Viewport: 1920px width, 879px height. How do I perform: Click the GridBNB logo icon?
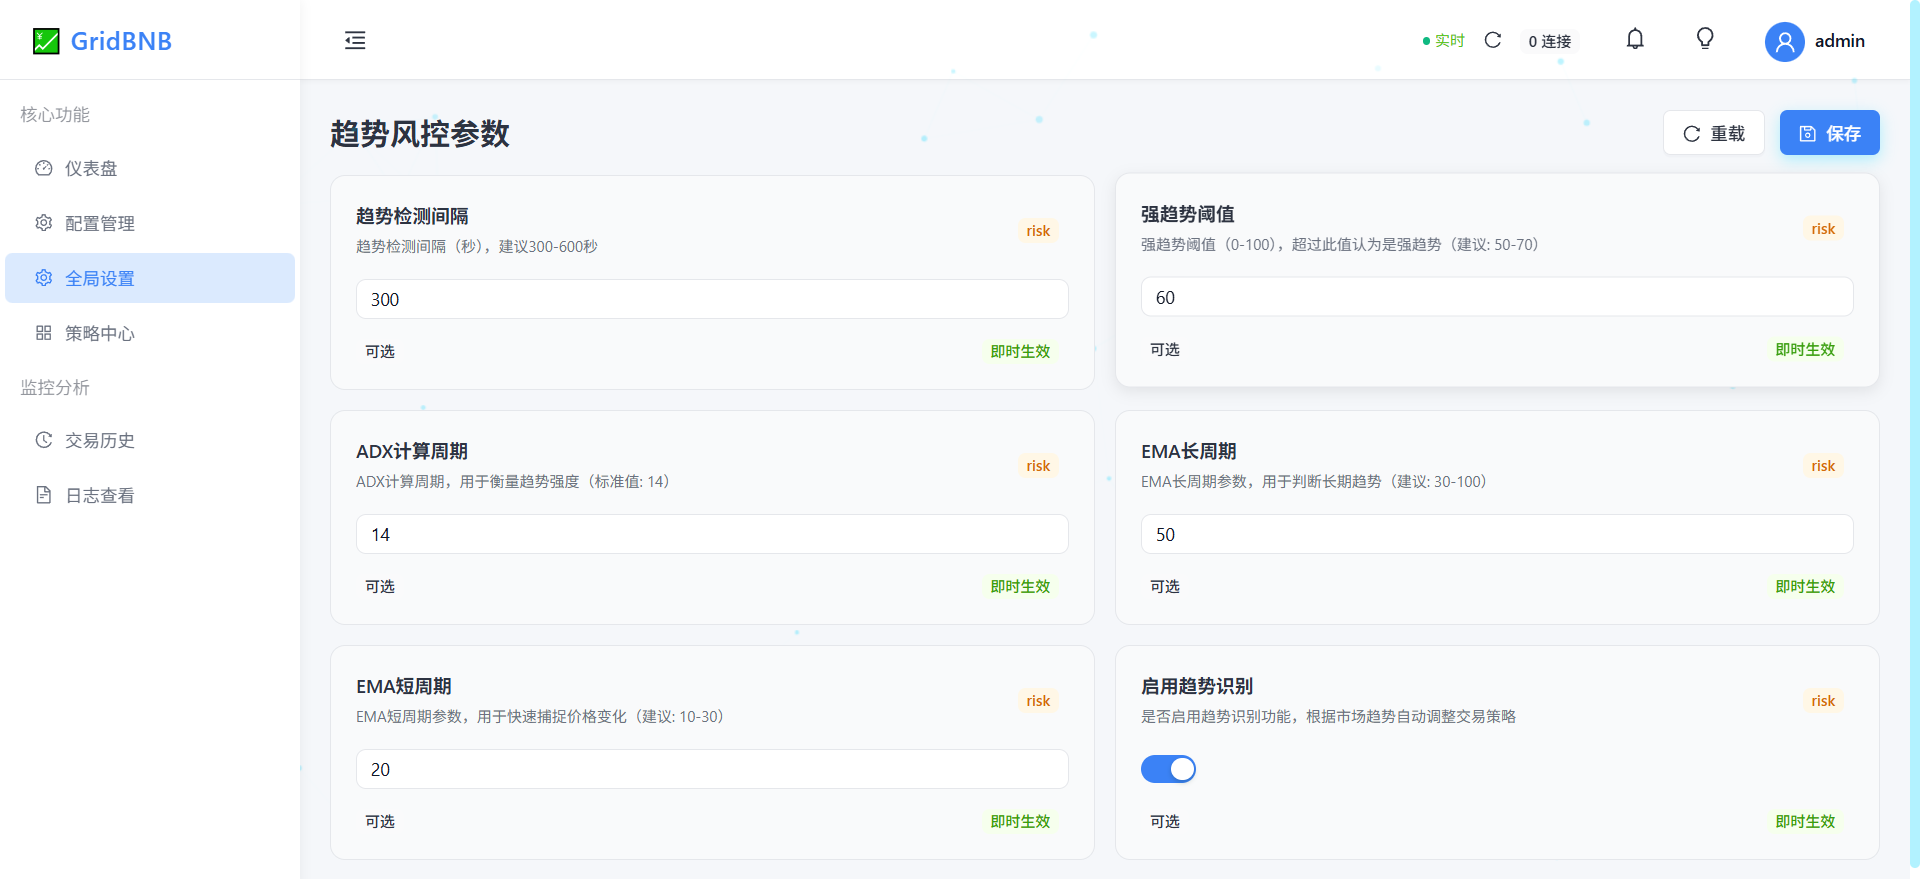click(46, 41)
